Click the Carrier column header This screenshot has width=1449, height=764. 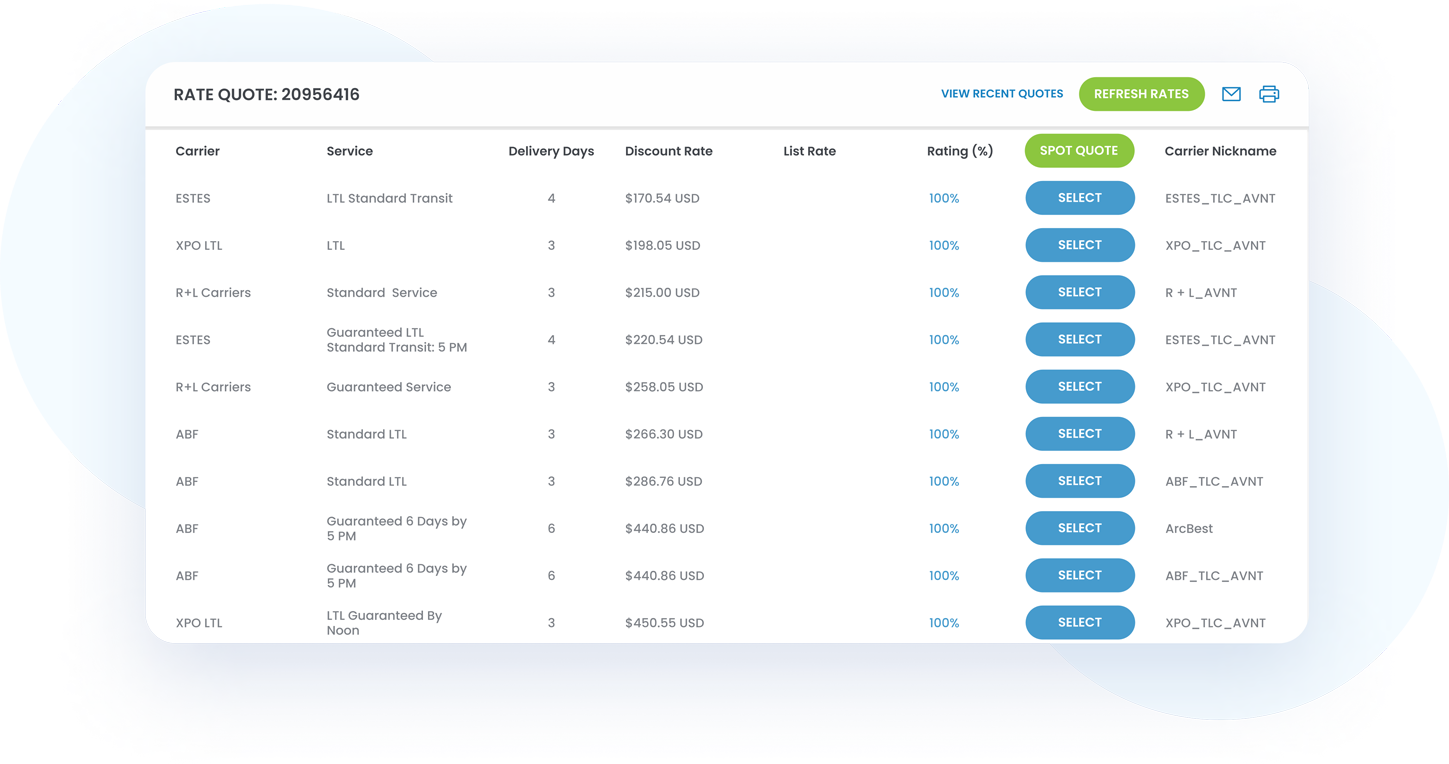(197, 152)
